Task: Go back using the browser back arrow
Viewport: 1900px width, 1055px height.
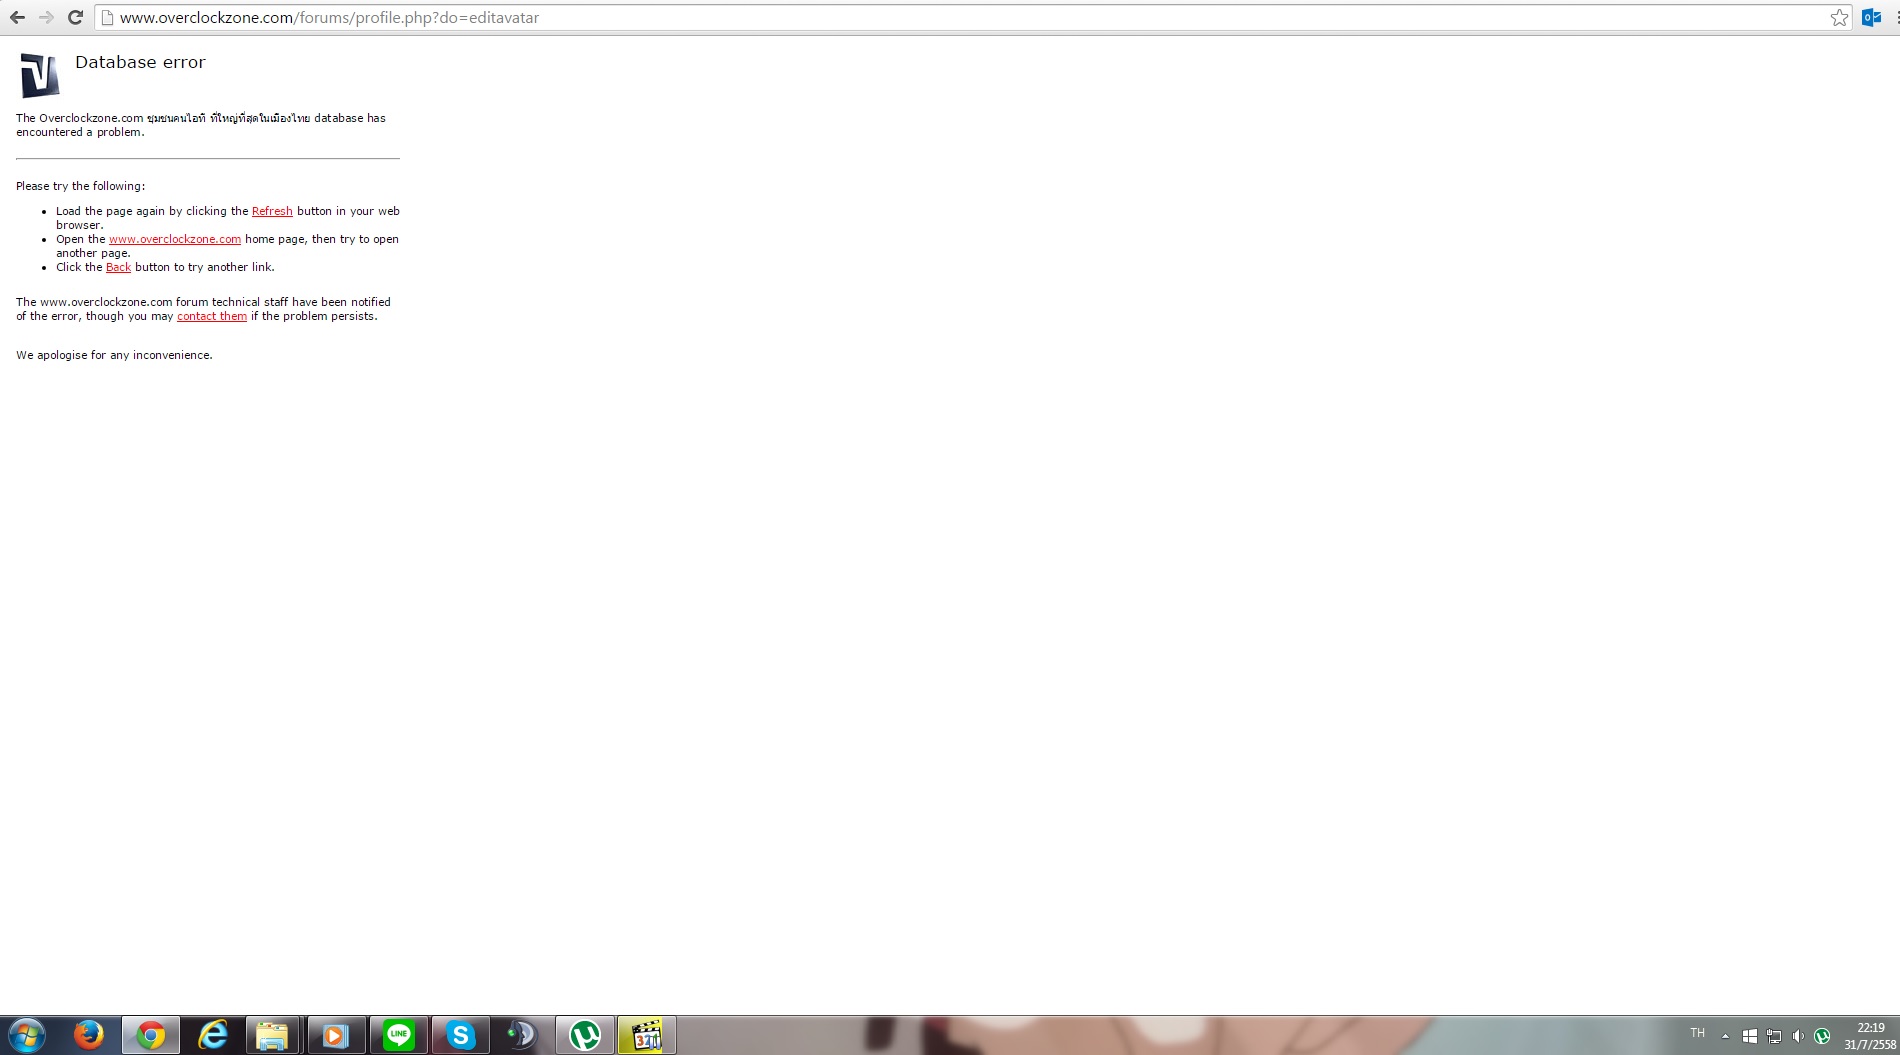Action: tap(17, 18)
